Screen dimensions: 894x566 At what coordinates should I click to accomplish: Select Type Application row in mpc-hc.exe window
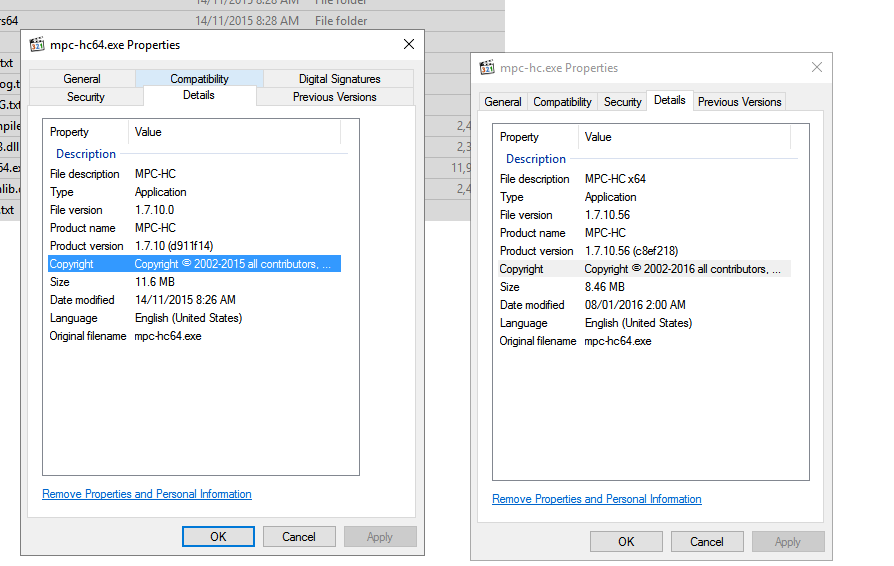644,197
